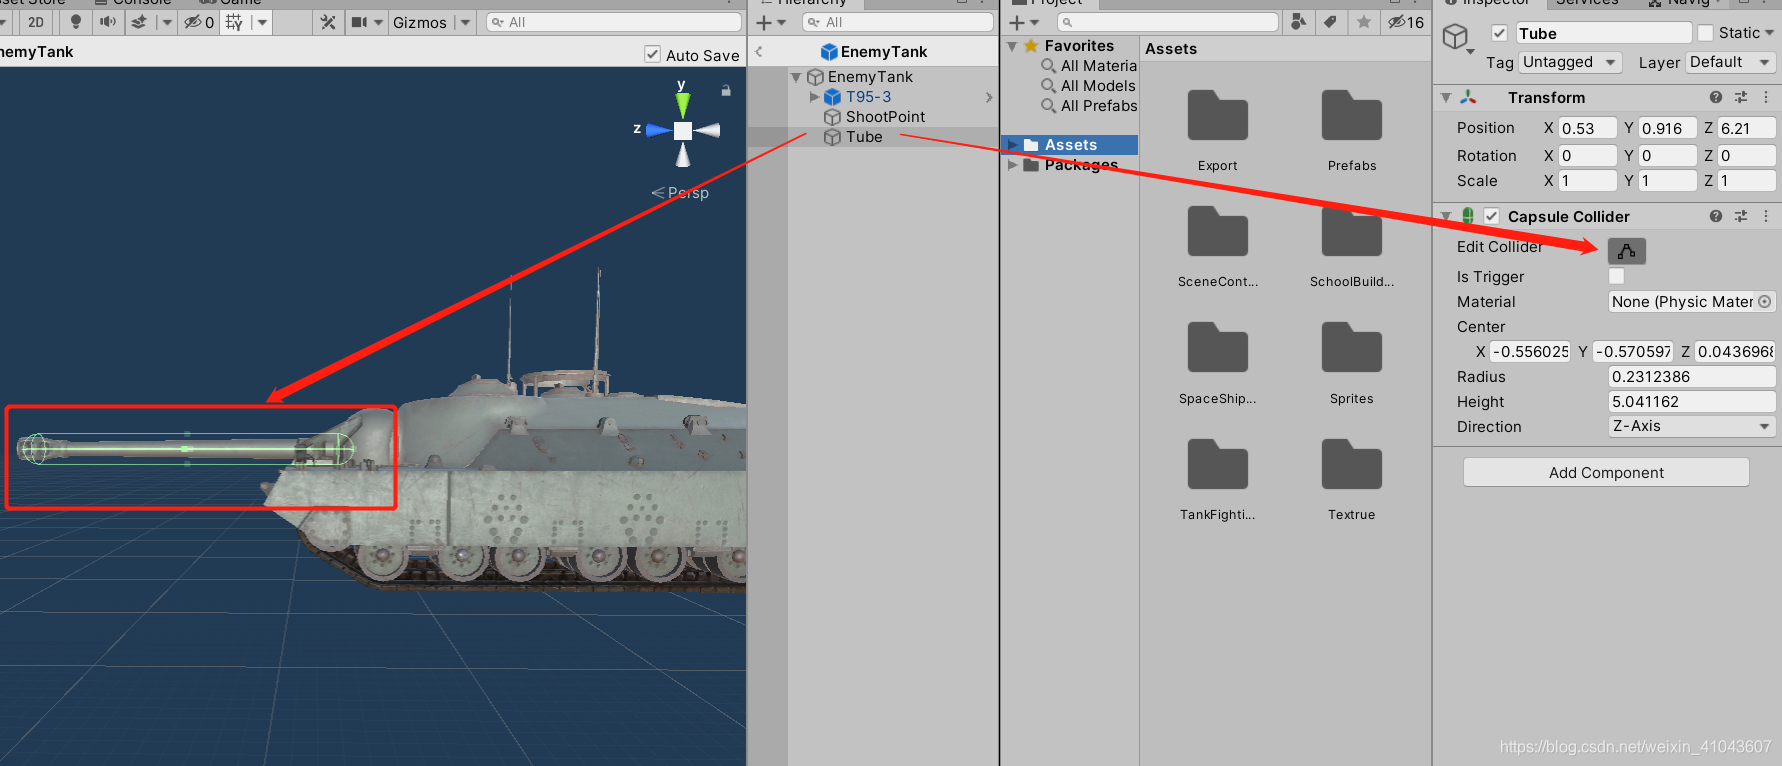Select All Prefabs saved search
The image size is (1782, 766).
click(x=1099, y=106)
